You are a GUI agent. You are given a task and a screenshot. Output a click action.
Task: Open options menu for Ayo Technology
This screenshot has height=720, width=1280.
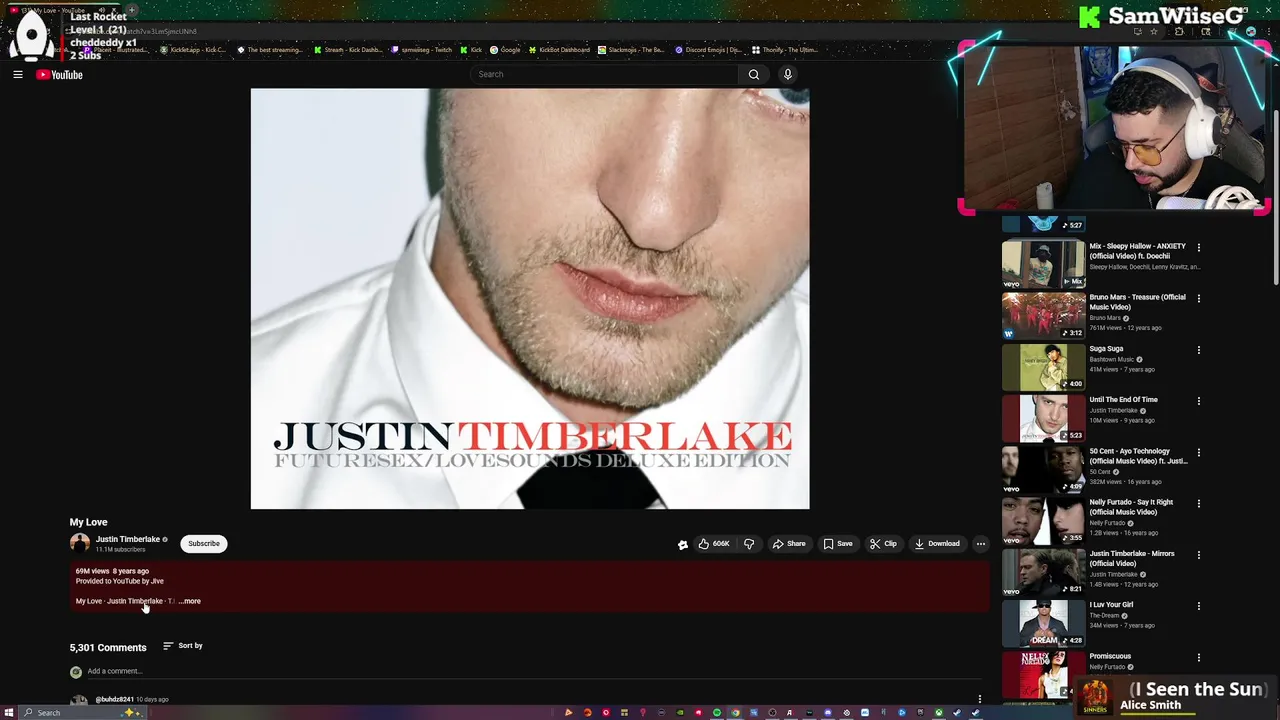coord(1199,452)
